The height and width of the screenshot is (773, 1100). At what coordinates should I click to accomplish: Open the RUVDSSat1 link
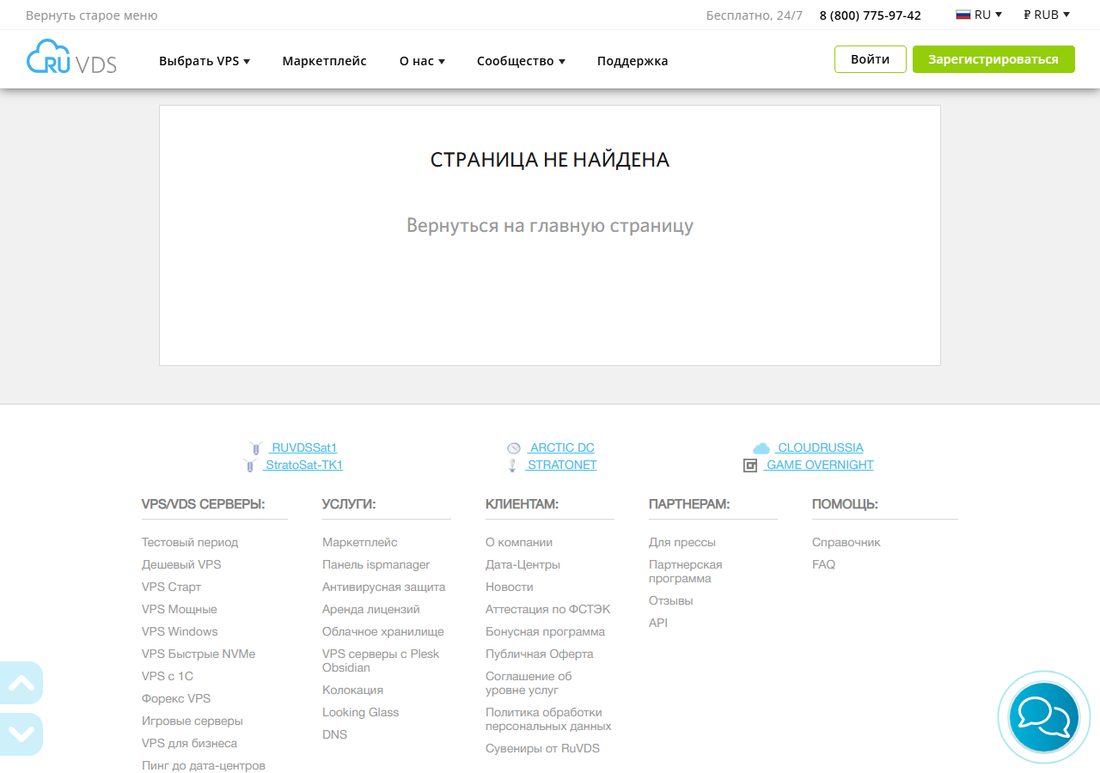[x=304, y=448]
